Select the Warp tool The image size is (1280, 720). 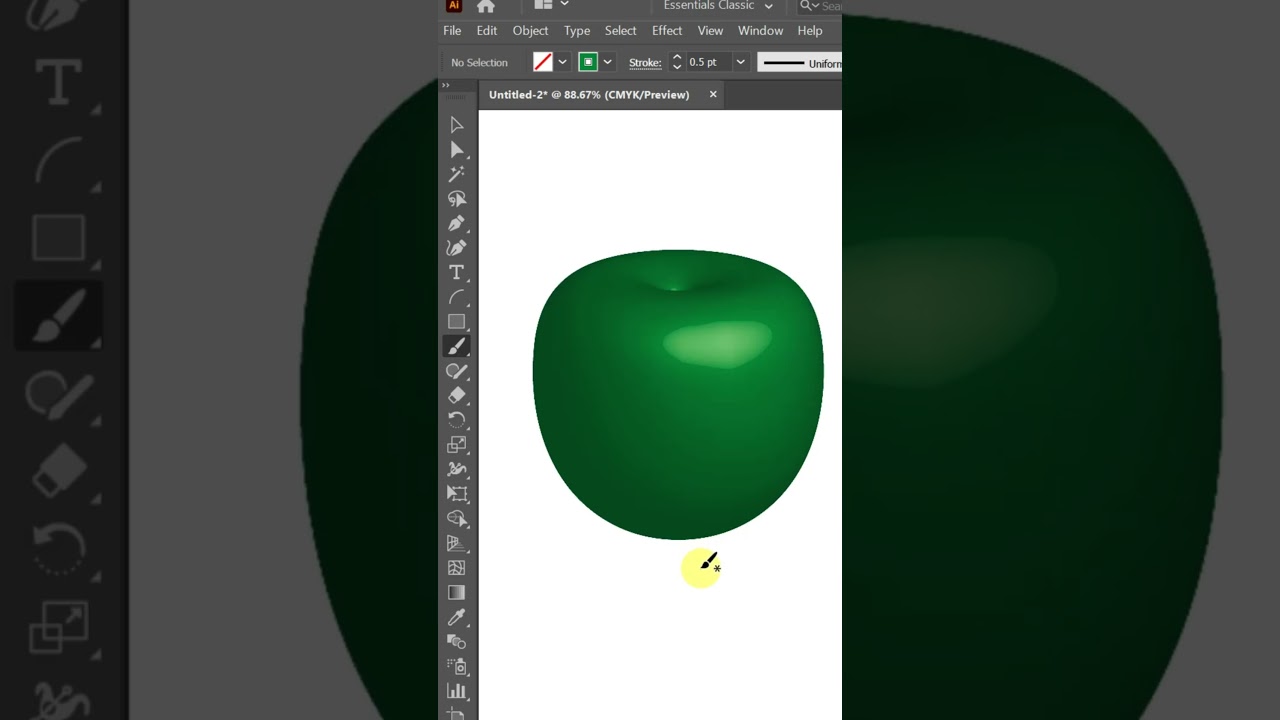coord(456,469)
